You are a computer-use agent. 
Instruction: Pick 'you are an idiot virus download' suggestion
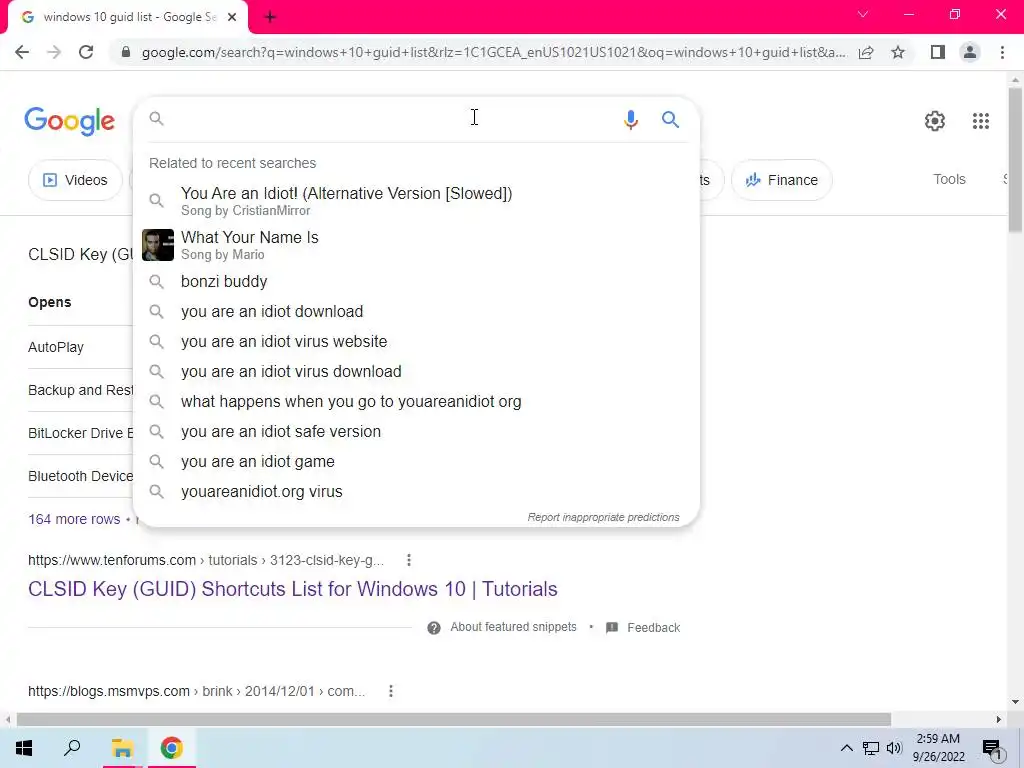click(416, 372)
